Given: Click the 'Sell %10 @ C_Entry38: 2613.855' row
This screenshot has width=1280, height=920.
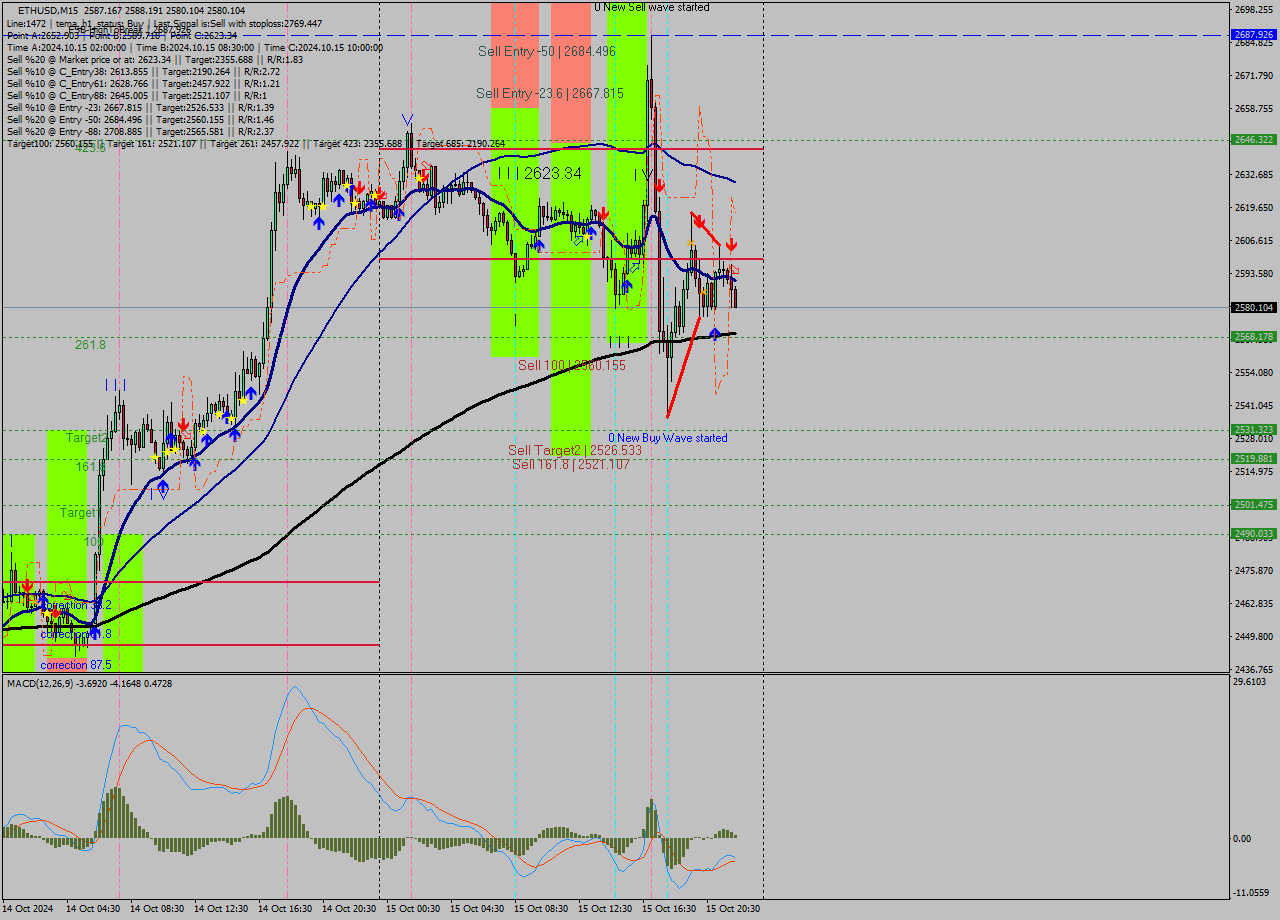Looking at the screenshot, I should click(x=143, y=71).
